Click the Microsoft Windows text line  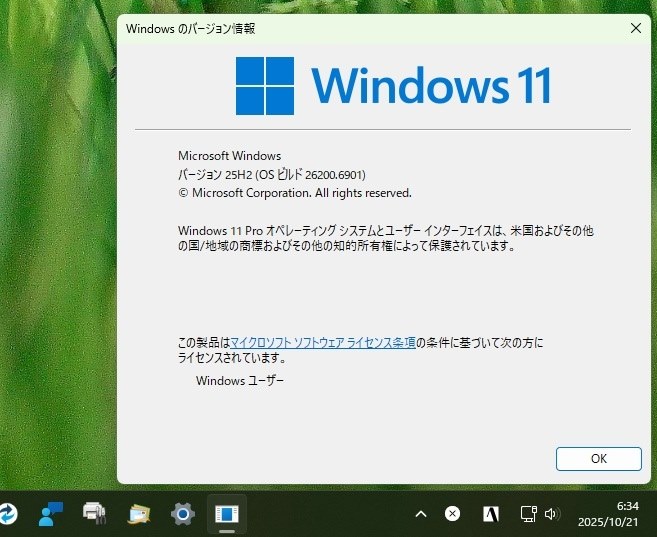230,156
